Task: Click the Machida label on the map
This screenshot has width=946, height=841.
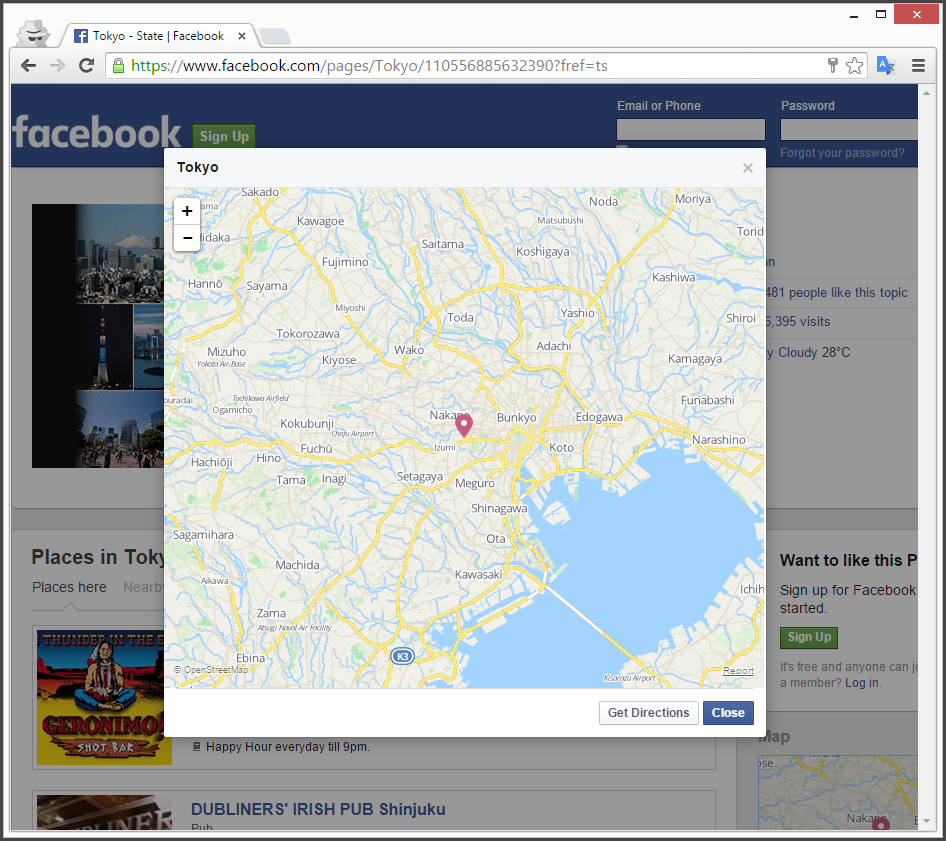Action: tap(297, 565)
